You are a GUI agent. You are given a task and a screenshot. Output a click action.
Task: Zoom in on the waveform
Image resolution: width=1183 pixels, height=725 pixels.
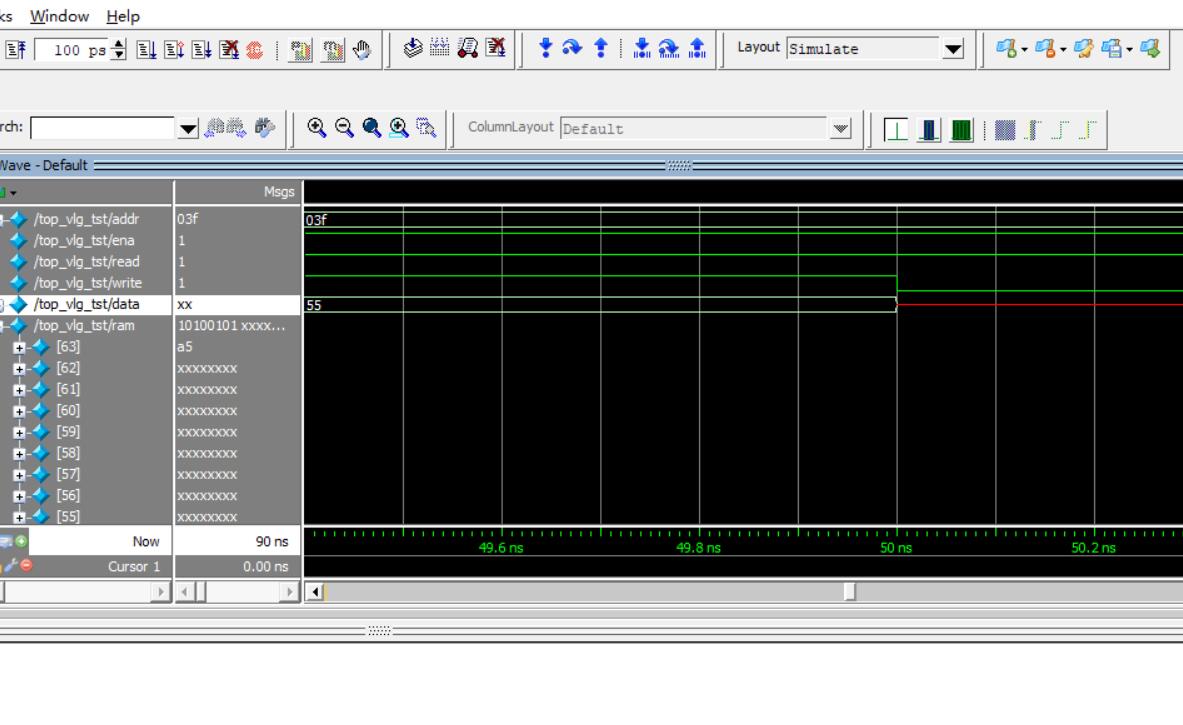(x=317, y=127)
